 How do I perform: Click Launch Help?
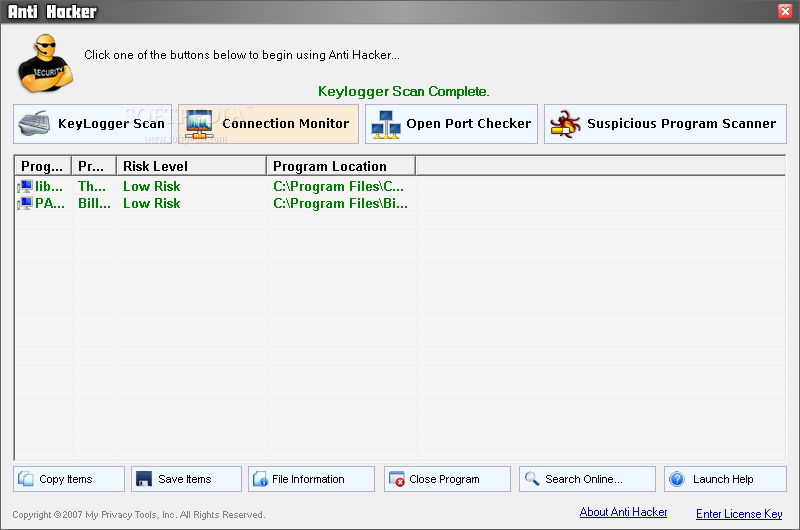[x=725, y=479]
